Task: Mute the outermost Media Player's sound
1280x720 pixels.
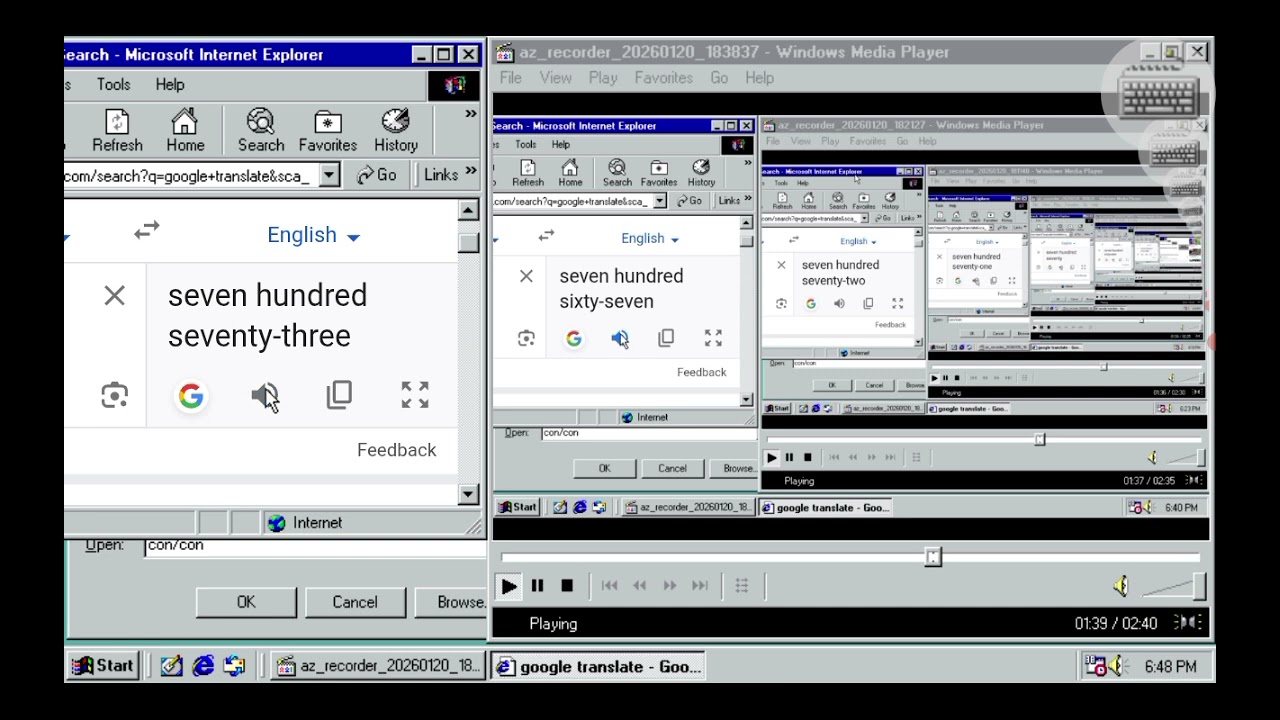Action: (x=1121, y=586)
